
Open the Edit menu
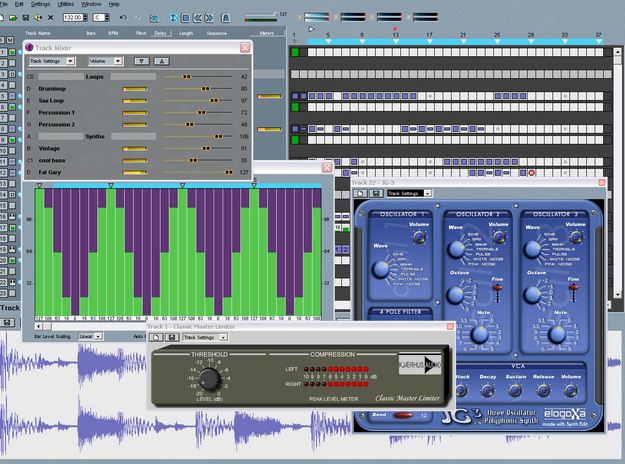click(x=19, y=4)
